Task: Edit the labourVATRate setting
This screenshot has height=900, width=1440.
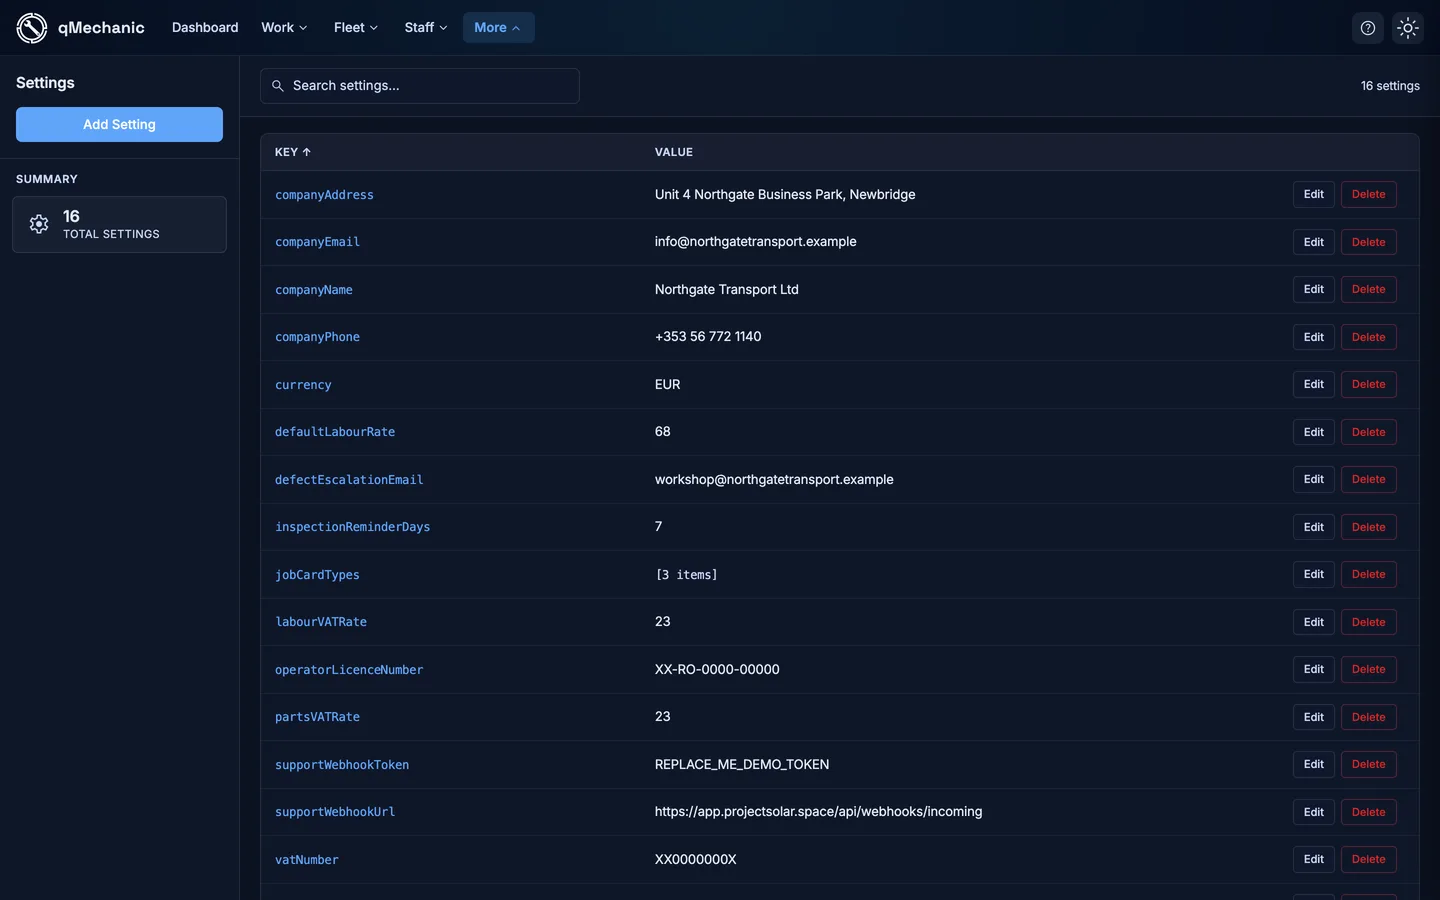Action: pos(1314,622)
